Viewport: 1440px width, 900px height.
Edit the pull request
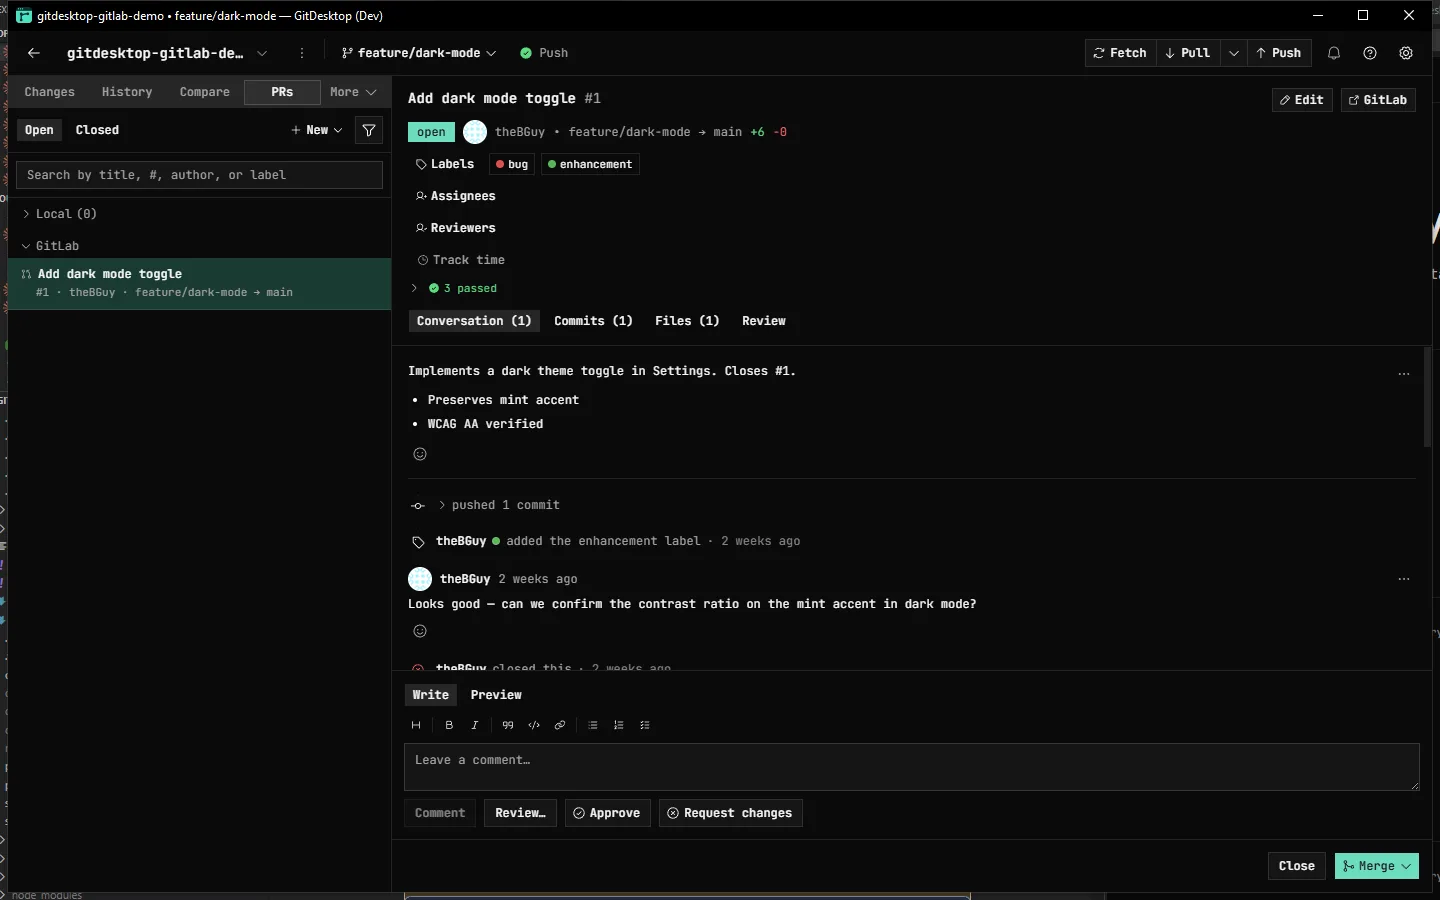(x=1302, y=100)
